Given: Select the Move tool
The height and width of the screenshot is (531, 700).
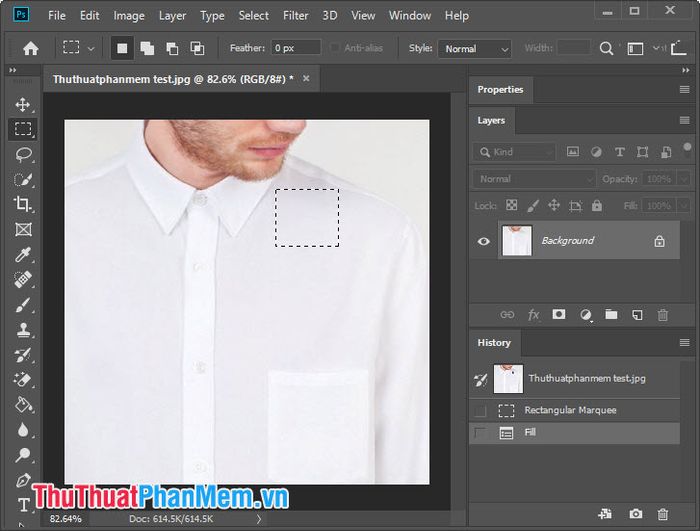Looking at the screenshot, I should click(23, 105).
